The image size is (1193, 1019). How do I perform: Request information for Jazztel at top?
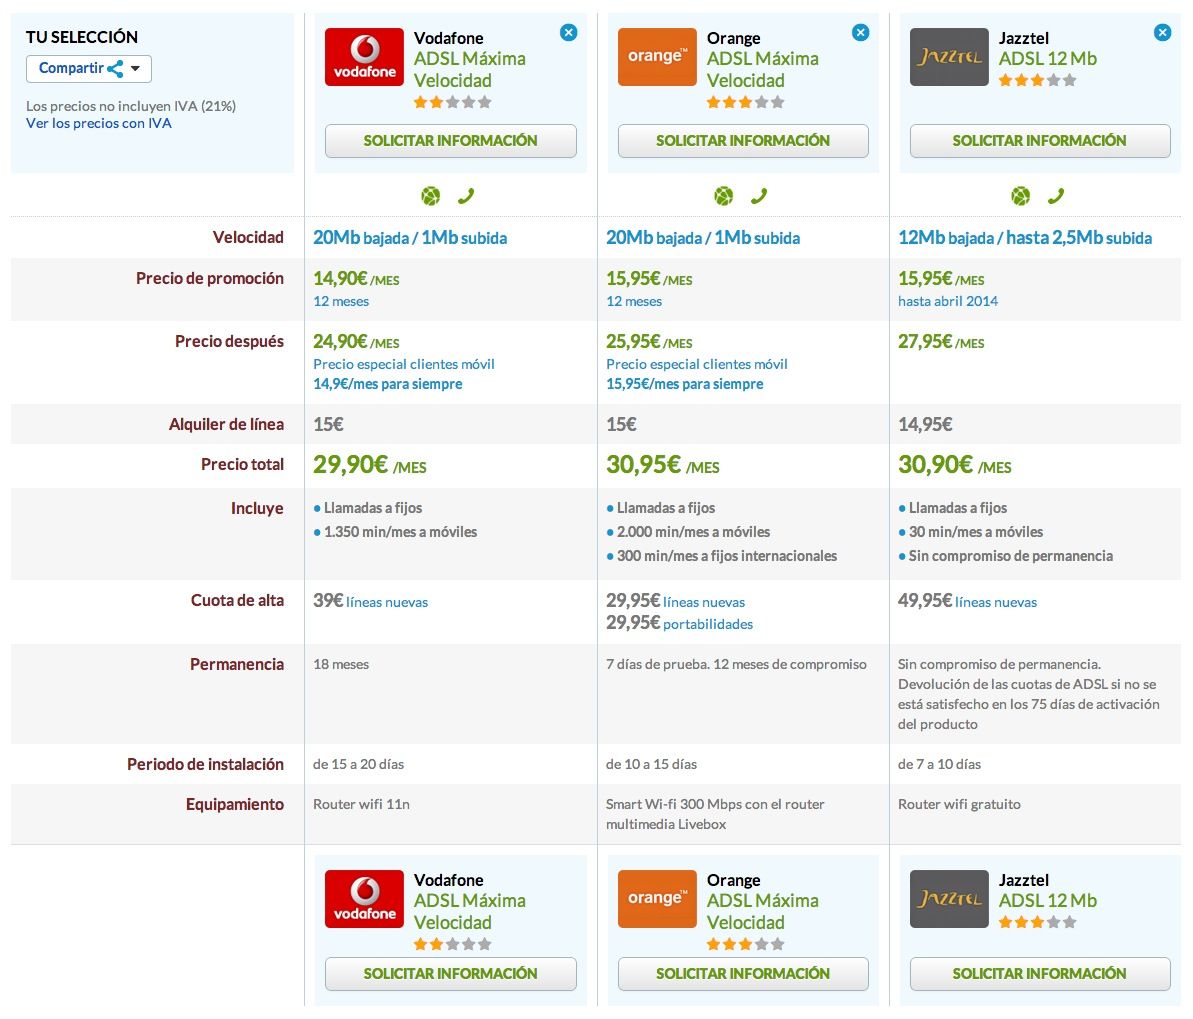[x=1040, y=141]
